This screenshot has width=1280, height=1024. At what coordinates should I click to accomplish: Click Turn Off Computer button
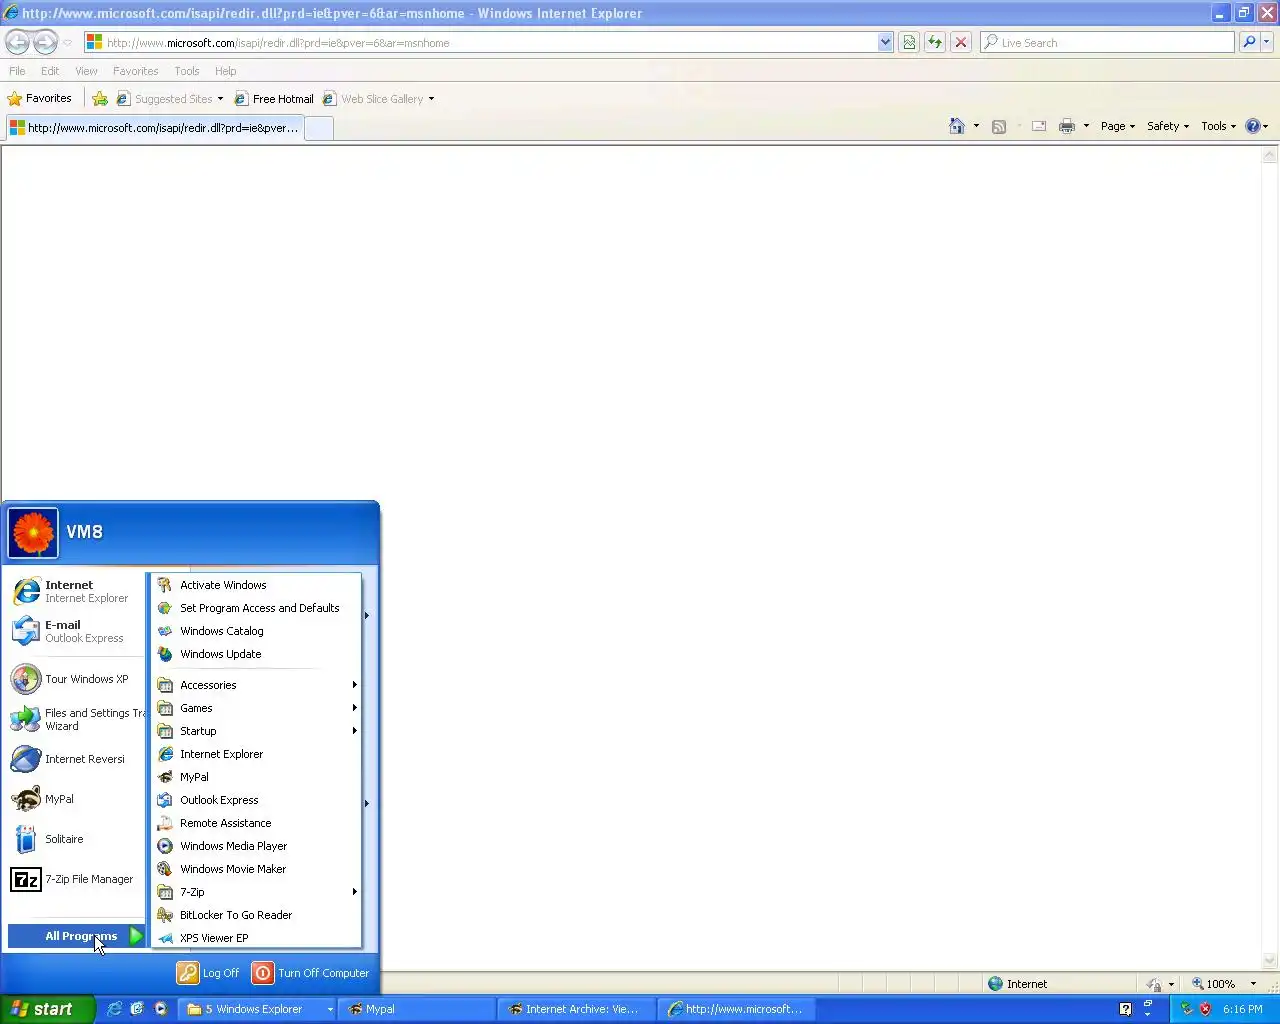pos(311,973)
